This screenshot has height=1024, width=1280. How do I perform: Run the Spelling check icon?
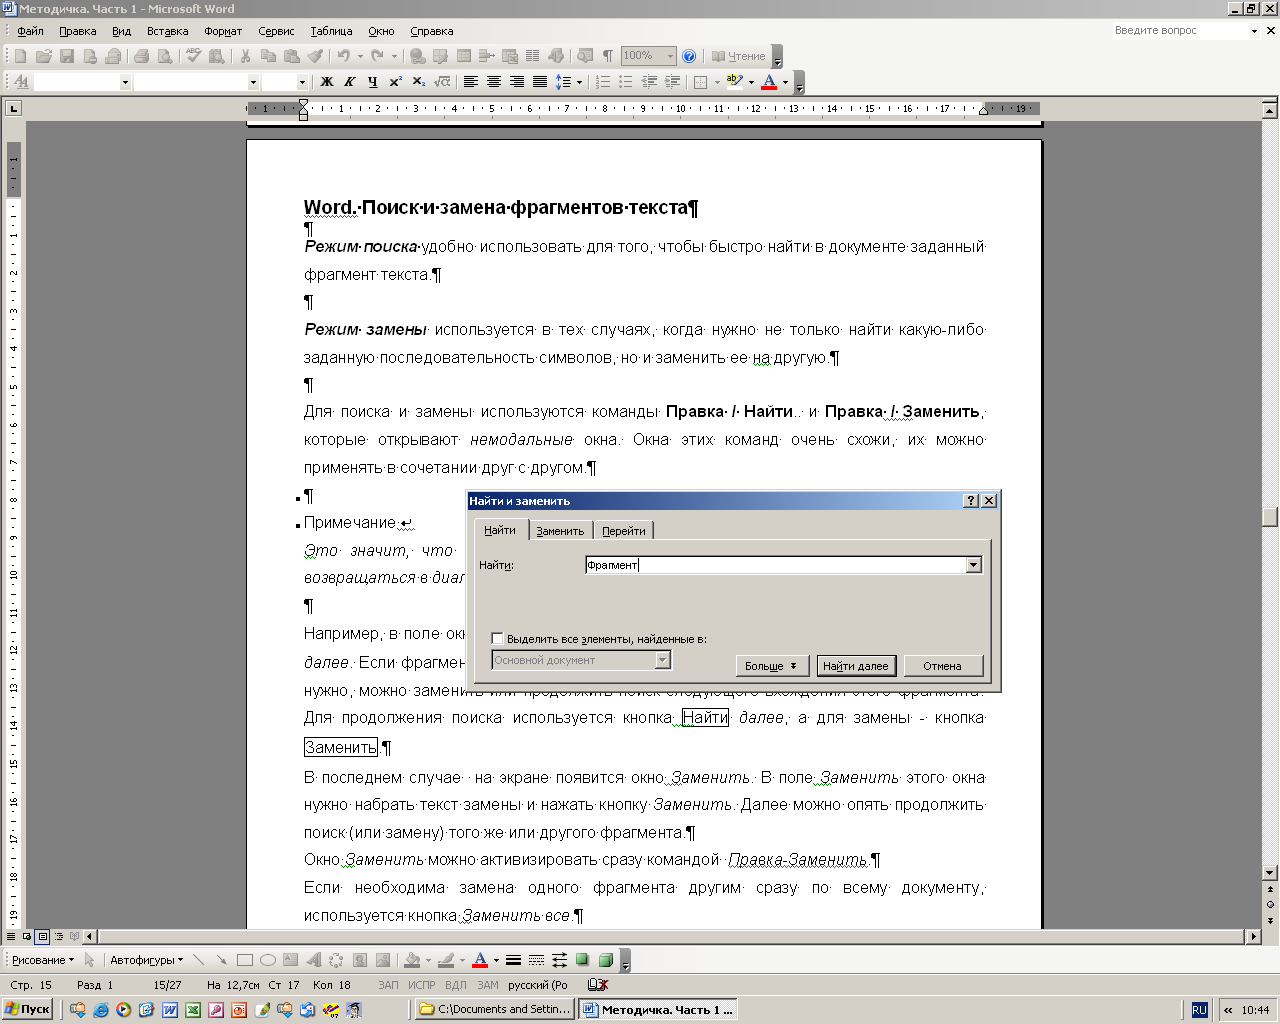tap(194, 56)
